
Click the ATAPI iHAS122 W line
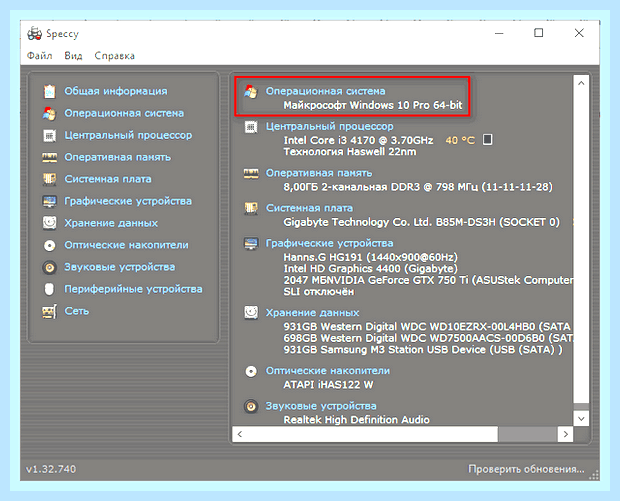(x=328, y=385)
